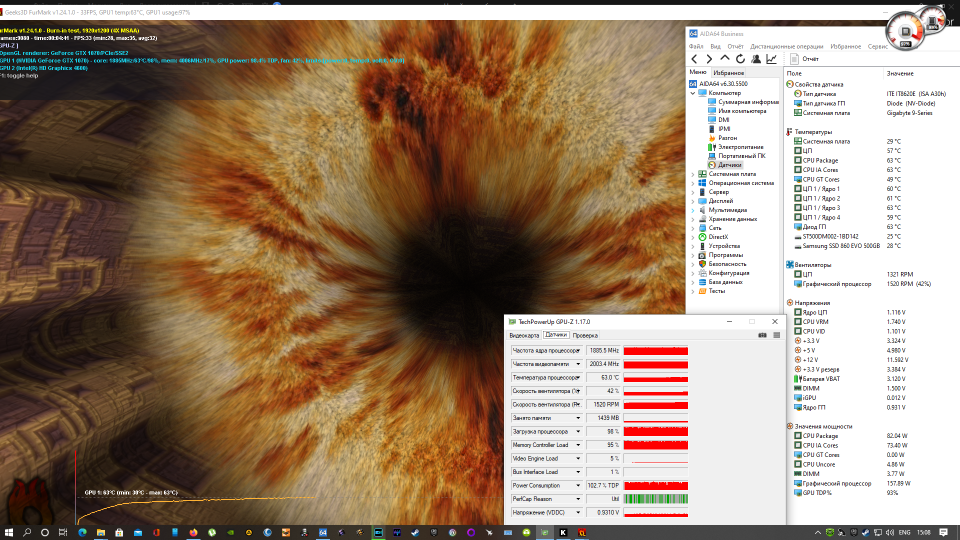Open the Отчёт report button
960x540 pixels.
(804, 59)
